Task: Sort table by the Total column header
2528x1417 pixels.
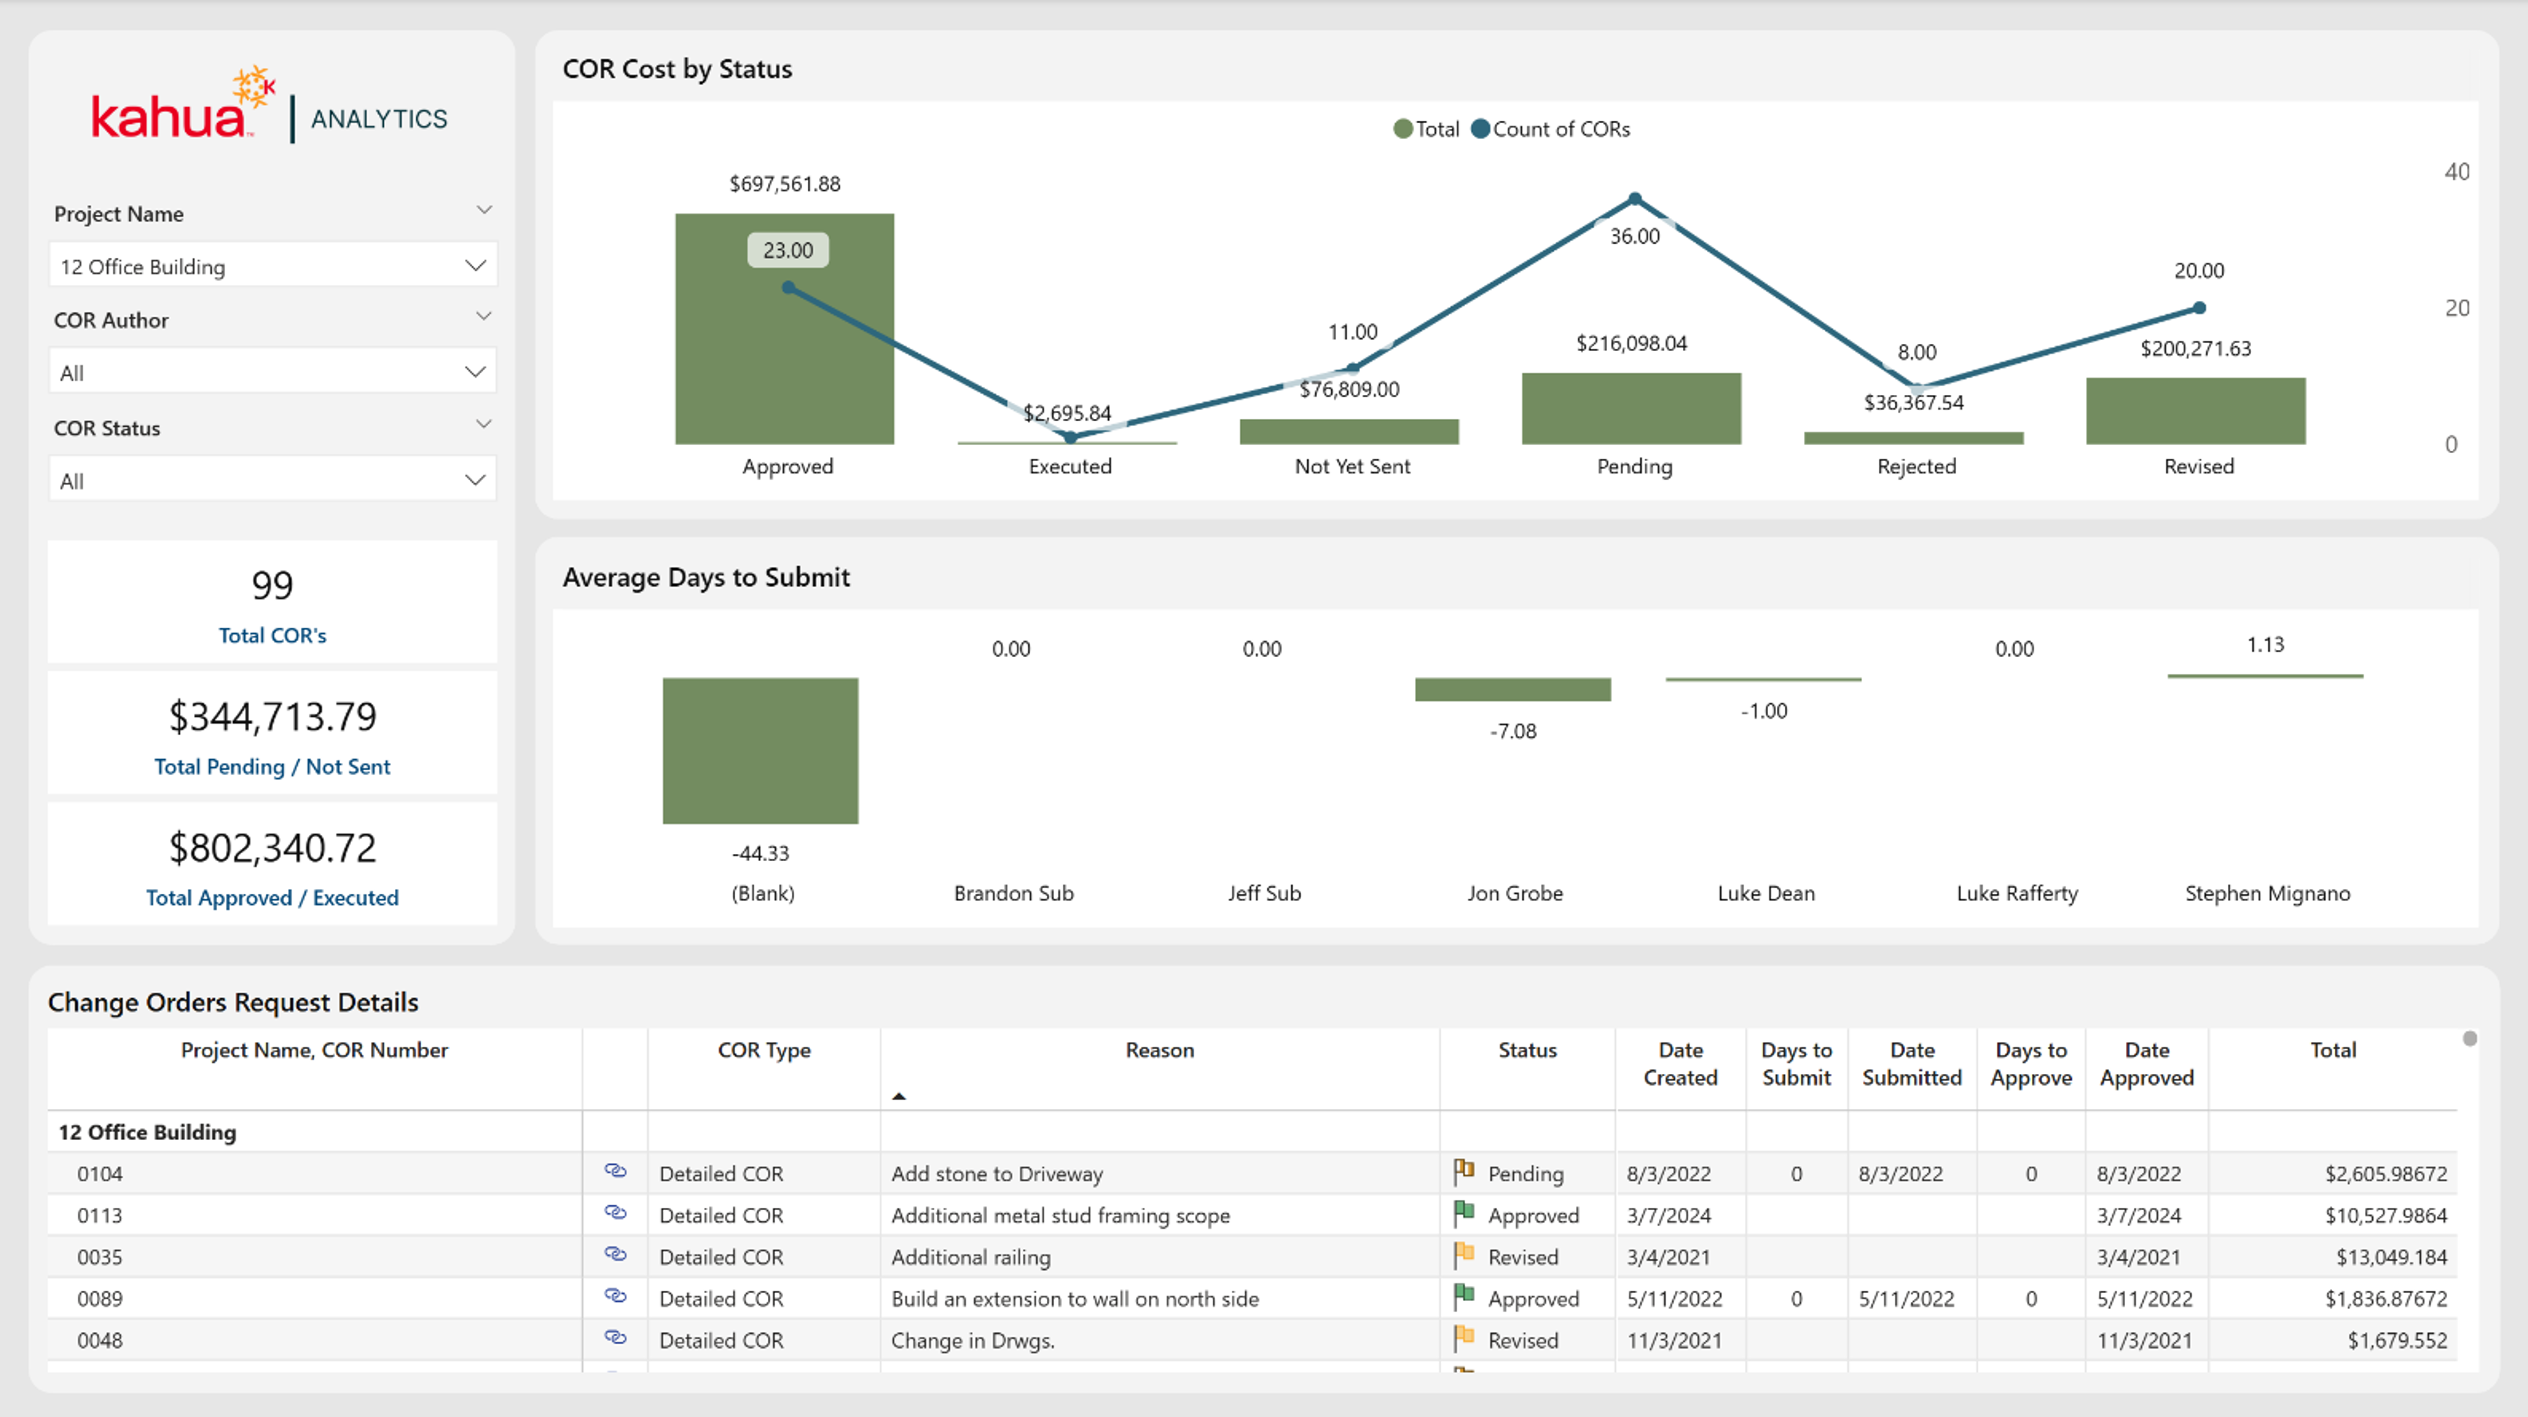Action: tap(2332, 1050)
